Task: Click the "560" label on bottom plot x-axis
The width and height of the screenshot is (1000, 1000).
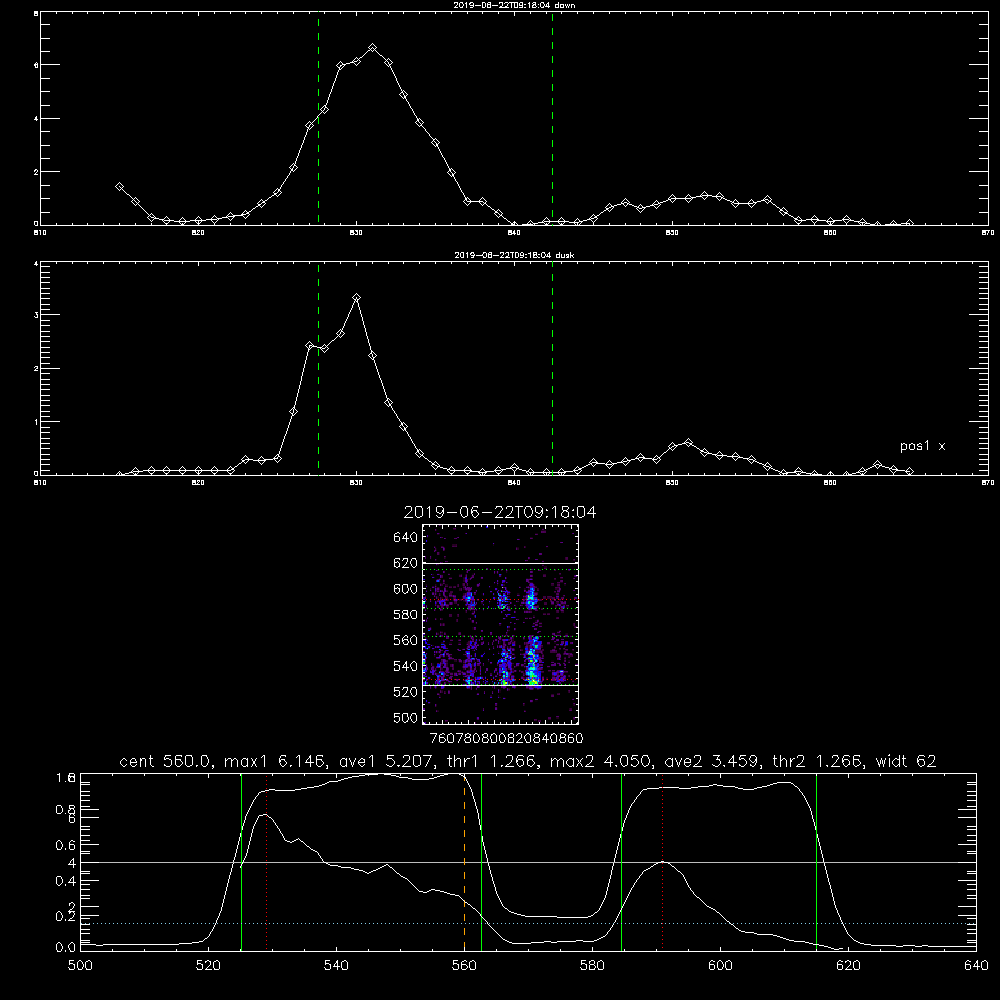Action: click(464, 966)
